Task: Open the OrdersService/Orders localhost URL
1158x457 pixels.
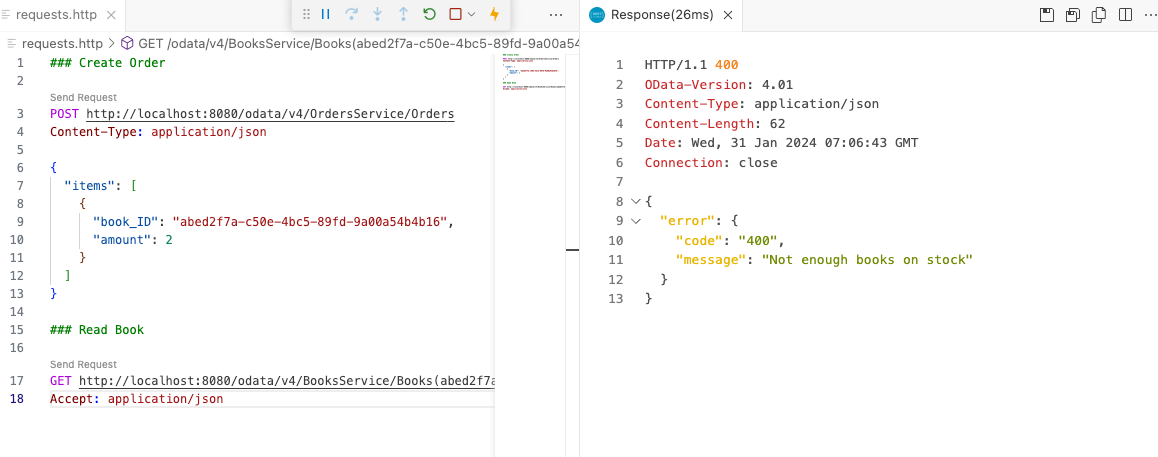Action: click(x=270, y=114)
